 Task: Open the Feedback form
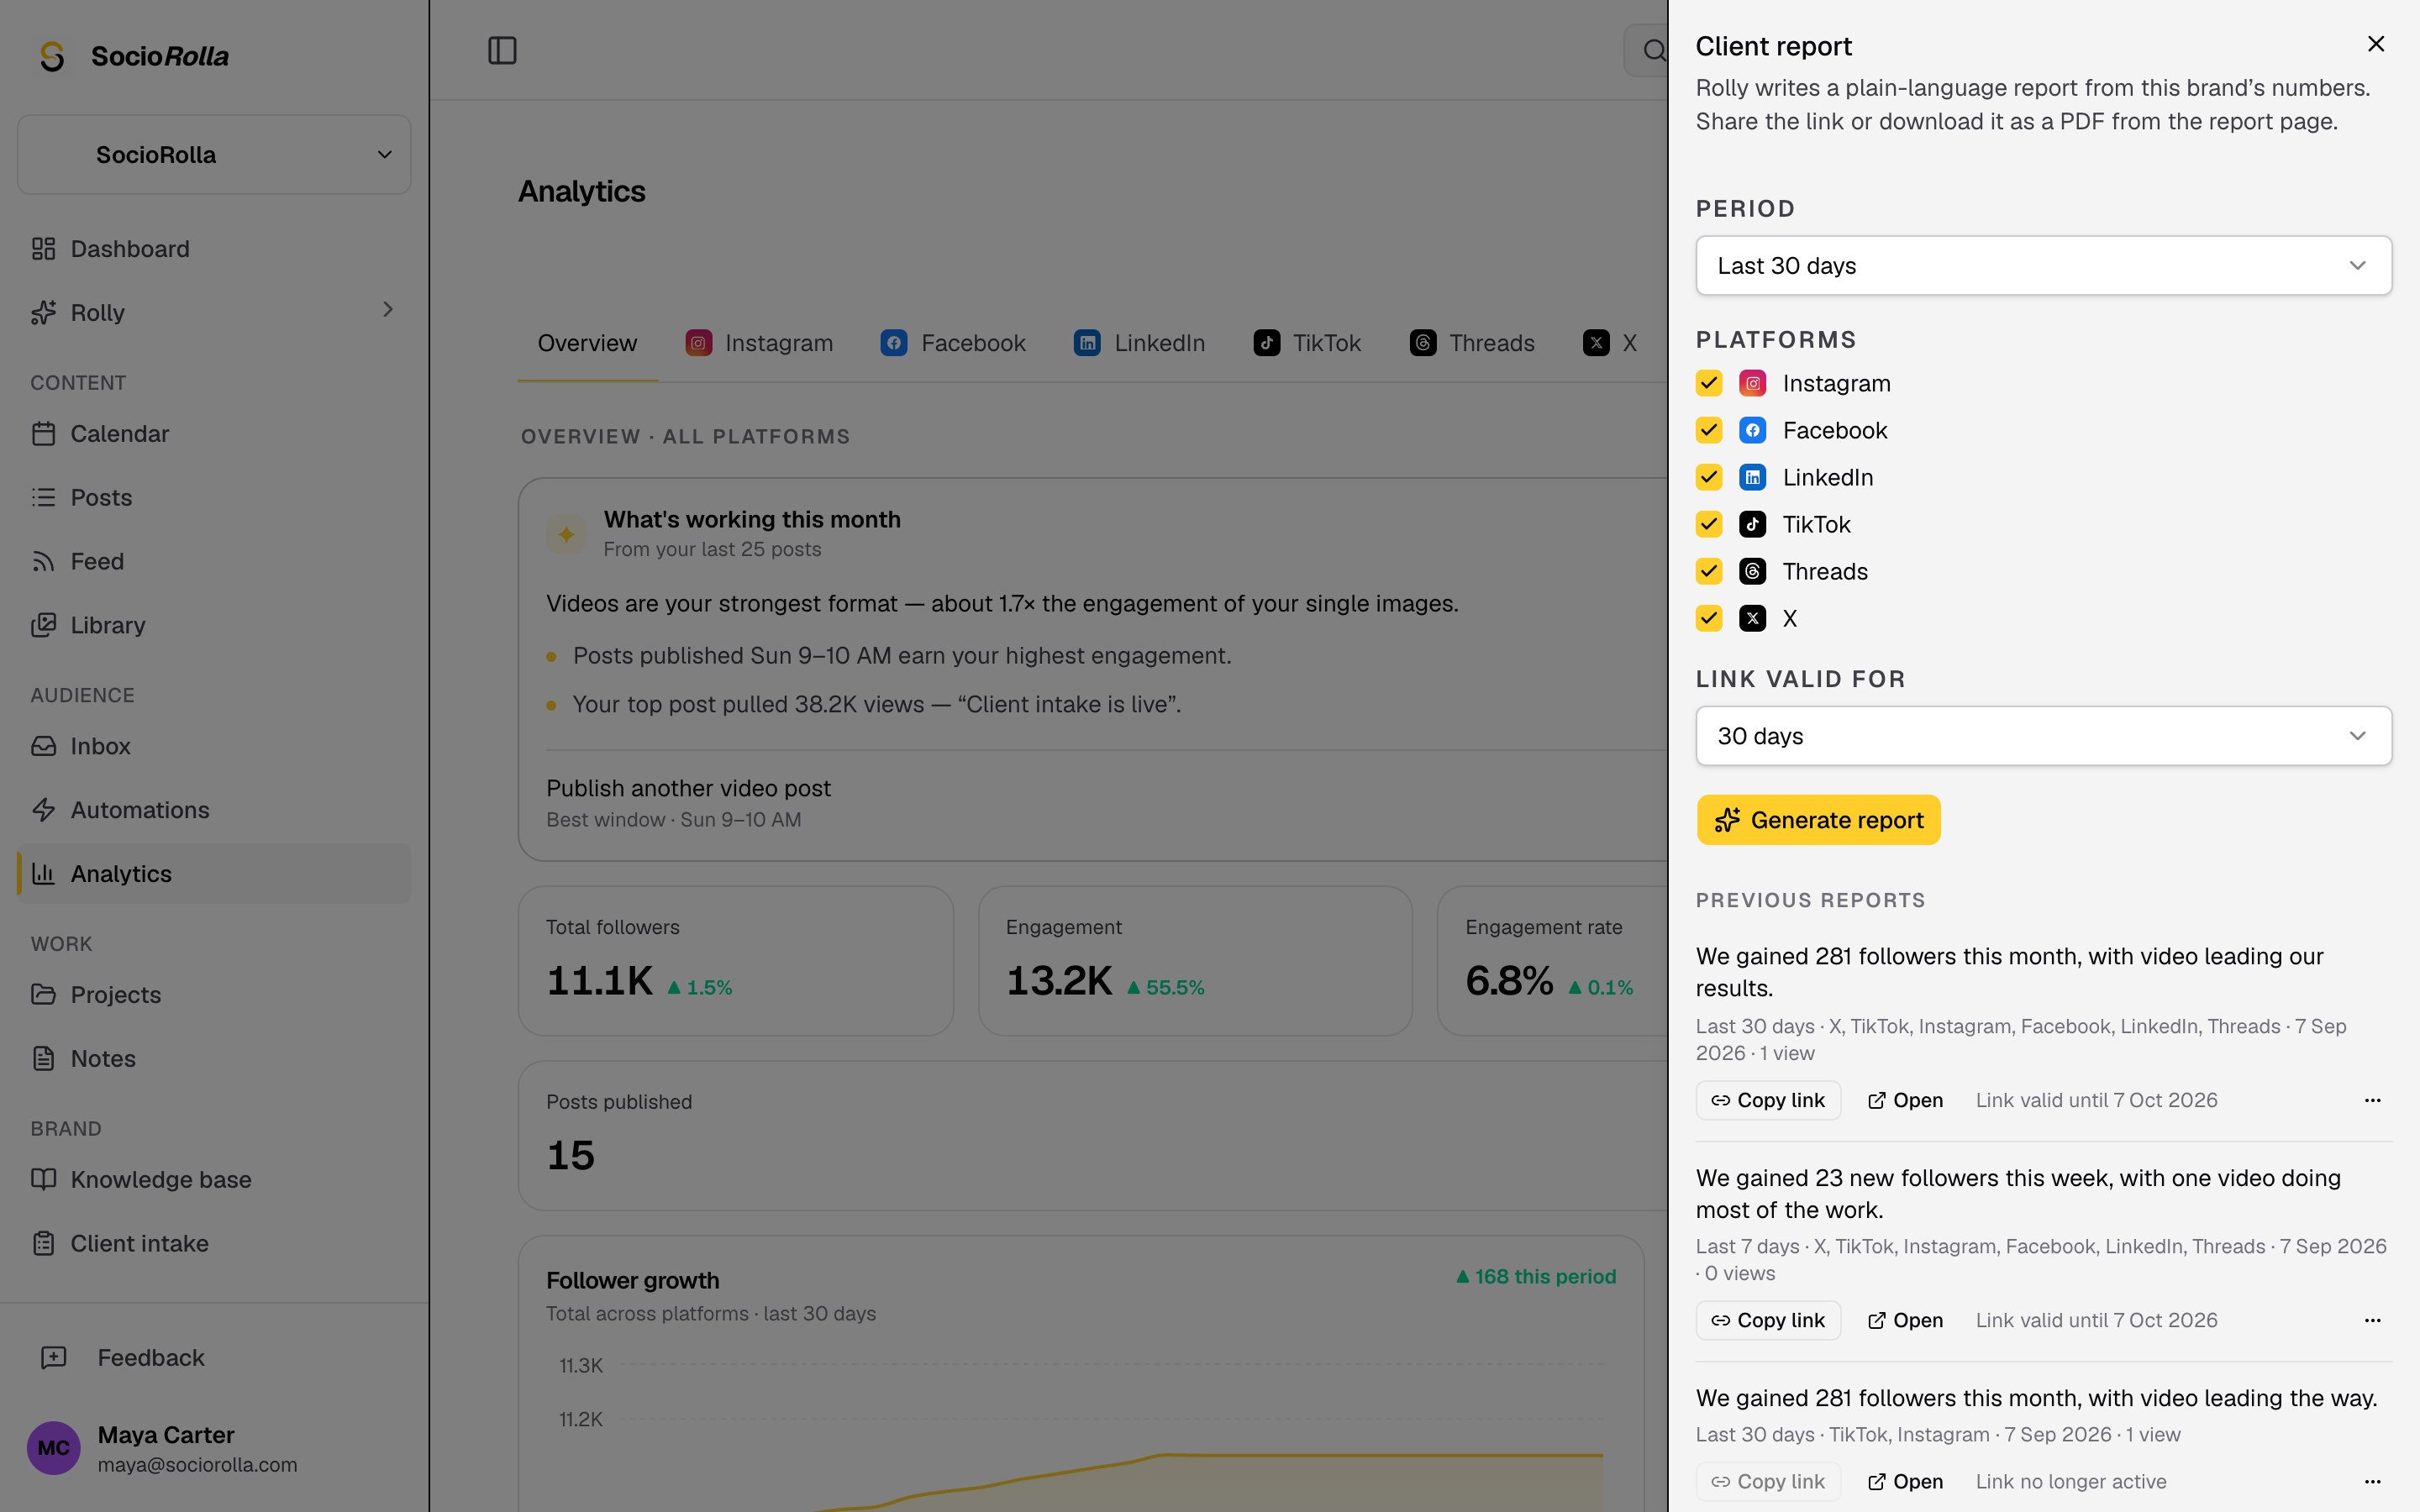[214, 1358]
